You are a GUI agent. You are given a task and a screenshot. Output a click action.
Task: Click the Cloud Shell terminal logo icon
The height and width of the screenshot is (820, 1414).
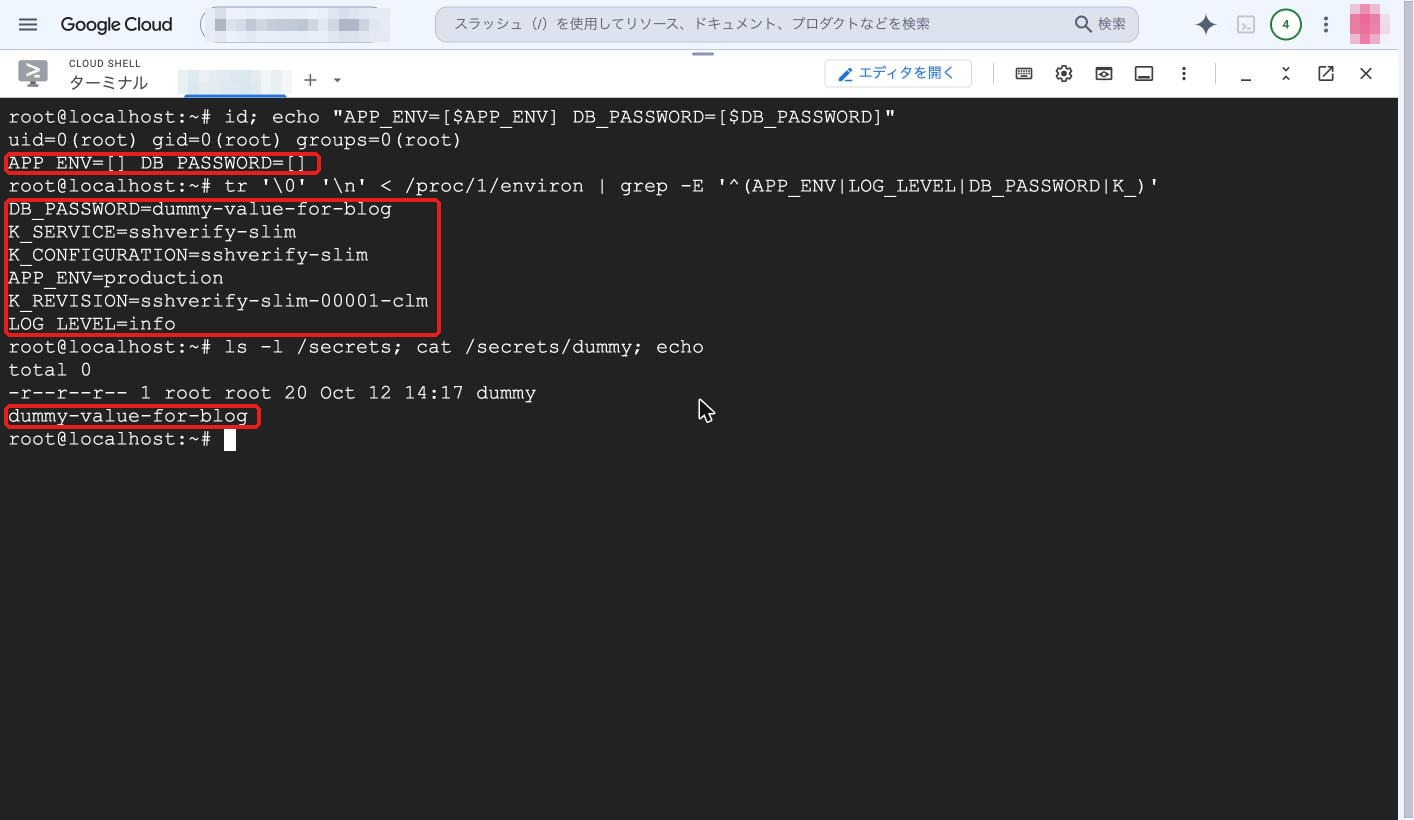click(33, 73)
